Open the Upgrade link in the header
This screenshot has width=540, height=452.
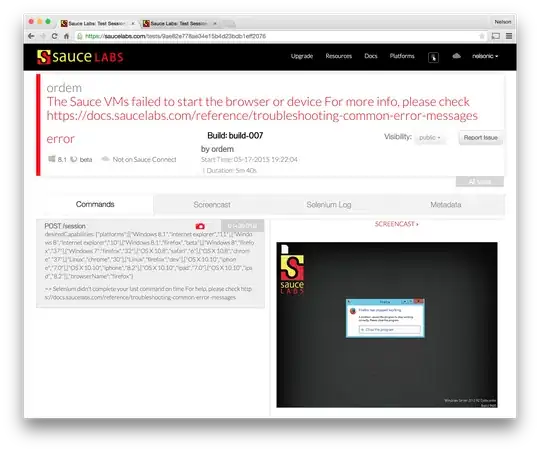click(302, 56)
